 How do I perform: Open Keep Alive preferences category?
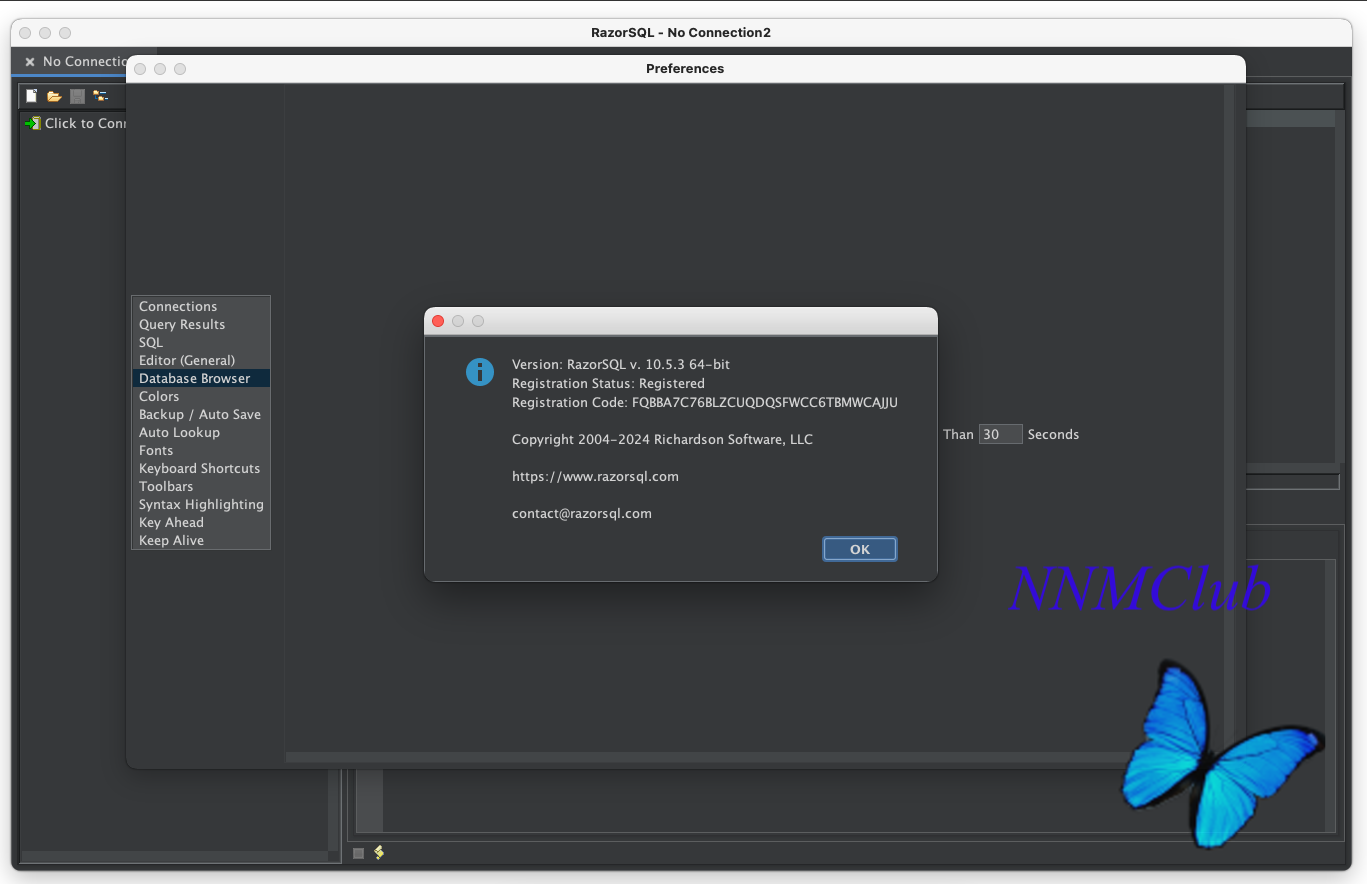tap(201, 540)
